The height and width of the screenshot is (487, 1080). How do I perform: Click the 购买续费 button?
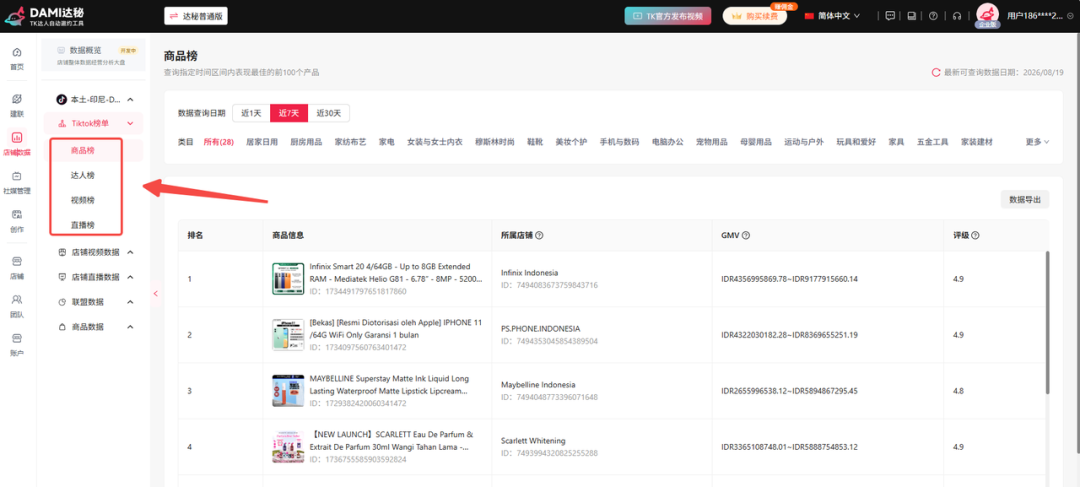click(754, 16)
